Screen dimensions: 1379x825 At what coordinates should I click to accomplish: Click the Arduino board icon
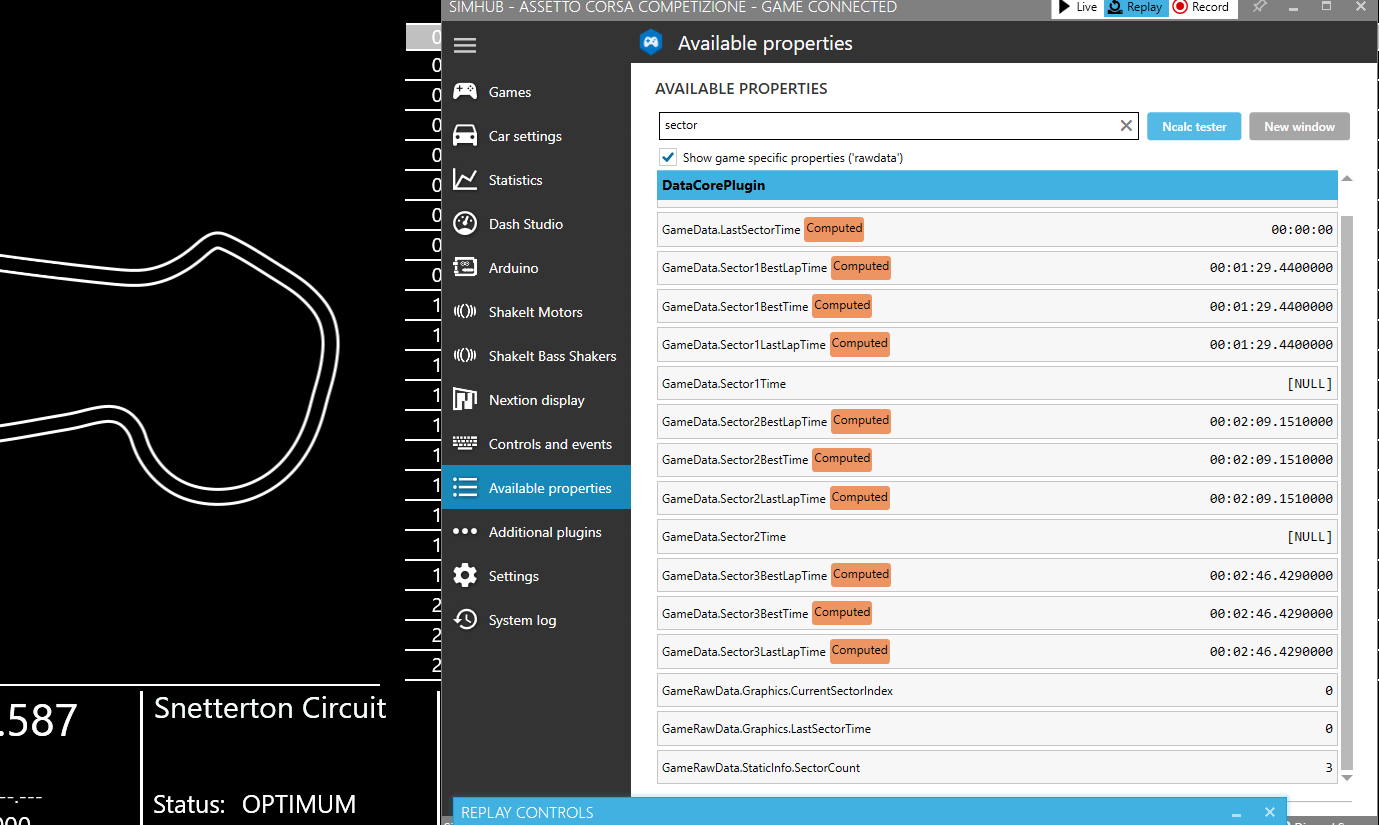[x=465, y=268]
